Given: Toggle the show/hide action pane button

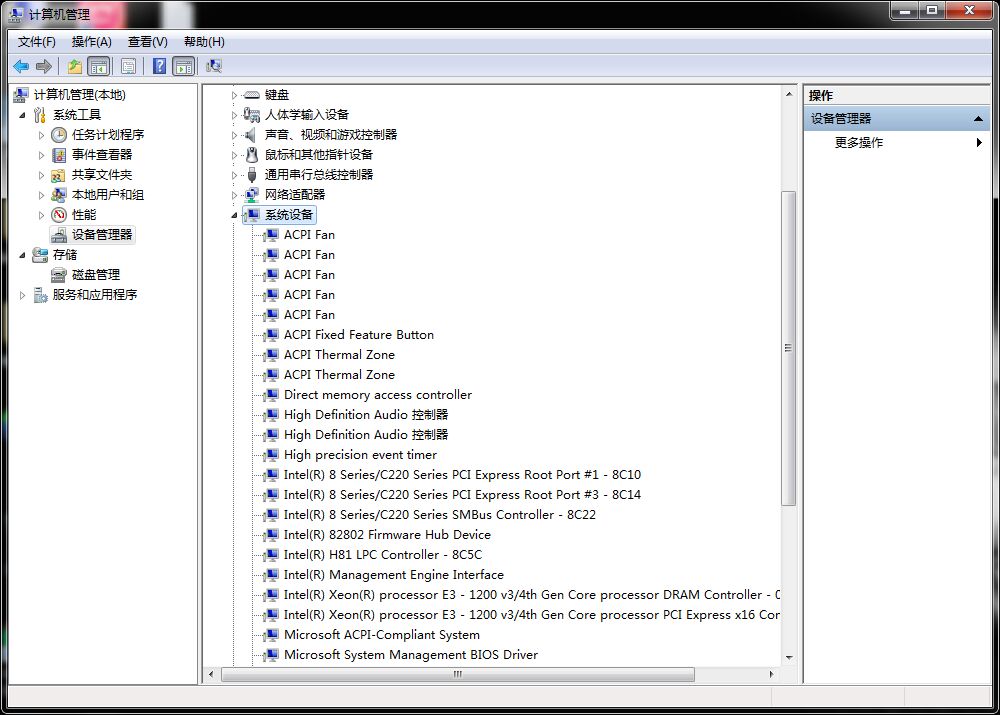Looking at the screenshot, I should [184, 66].
